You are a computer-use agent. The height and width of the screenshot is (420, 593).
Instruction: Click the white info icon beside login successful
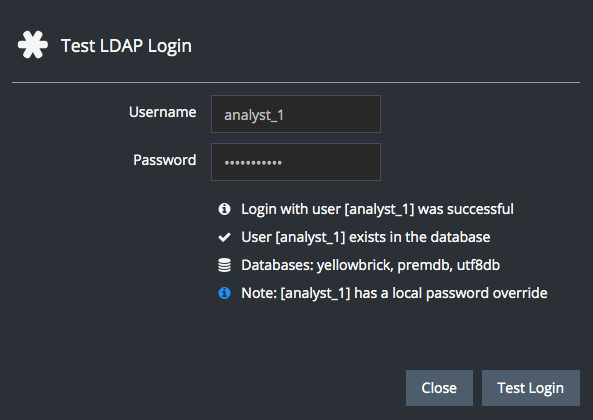(x=224, y=209)
